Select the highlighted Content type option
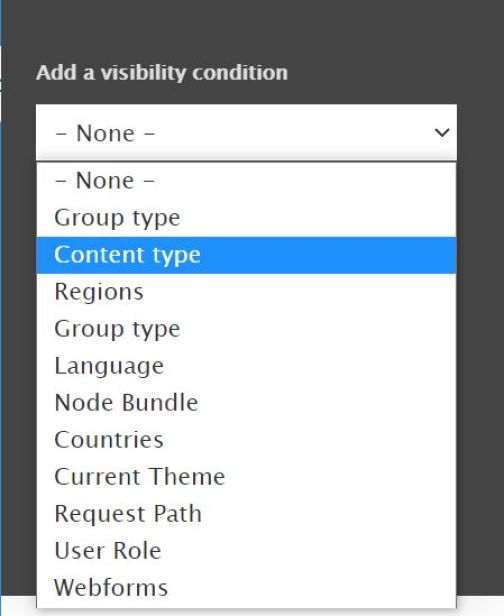 [x=246, y=255]
